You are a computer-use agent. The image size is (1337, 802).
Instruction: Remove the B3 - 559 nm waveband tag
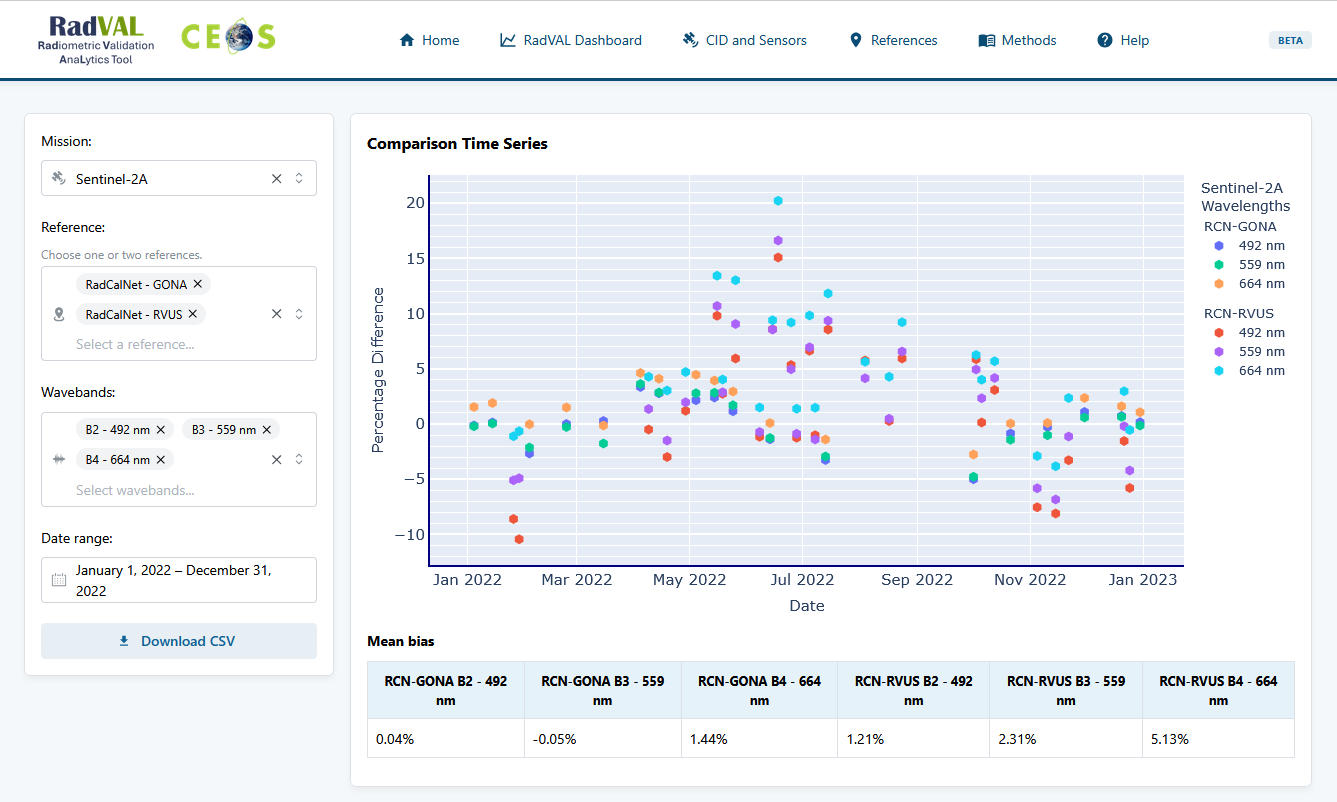point(267,430)
